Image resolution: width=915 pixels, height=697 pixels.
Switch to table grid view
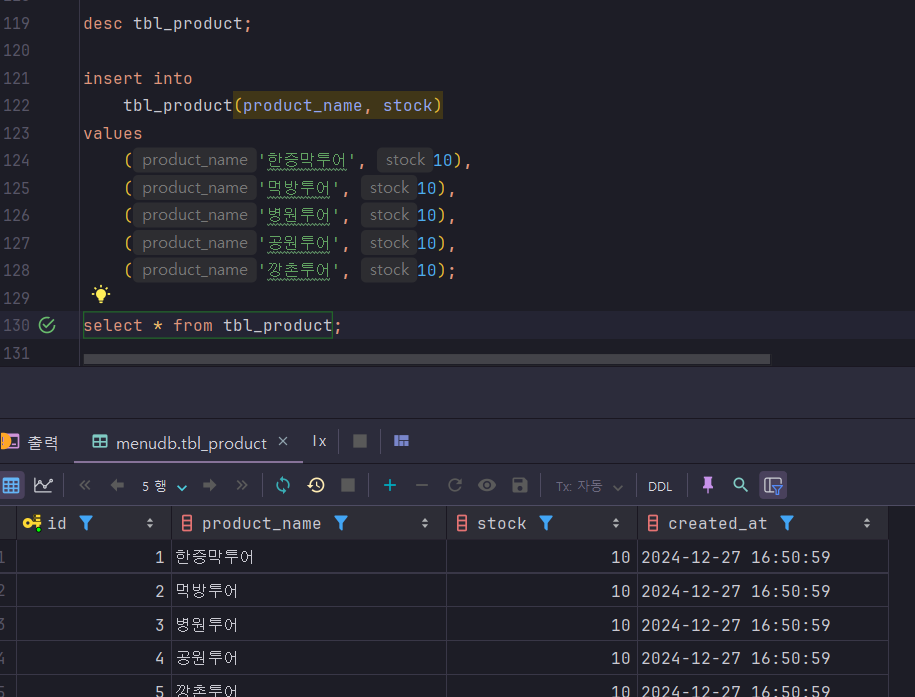(x=11, y=485)
